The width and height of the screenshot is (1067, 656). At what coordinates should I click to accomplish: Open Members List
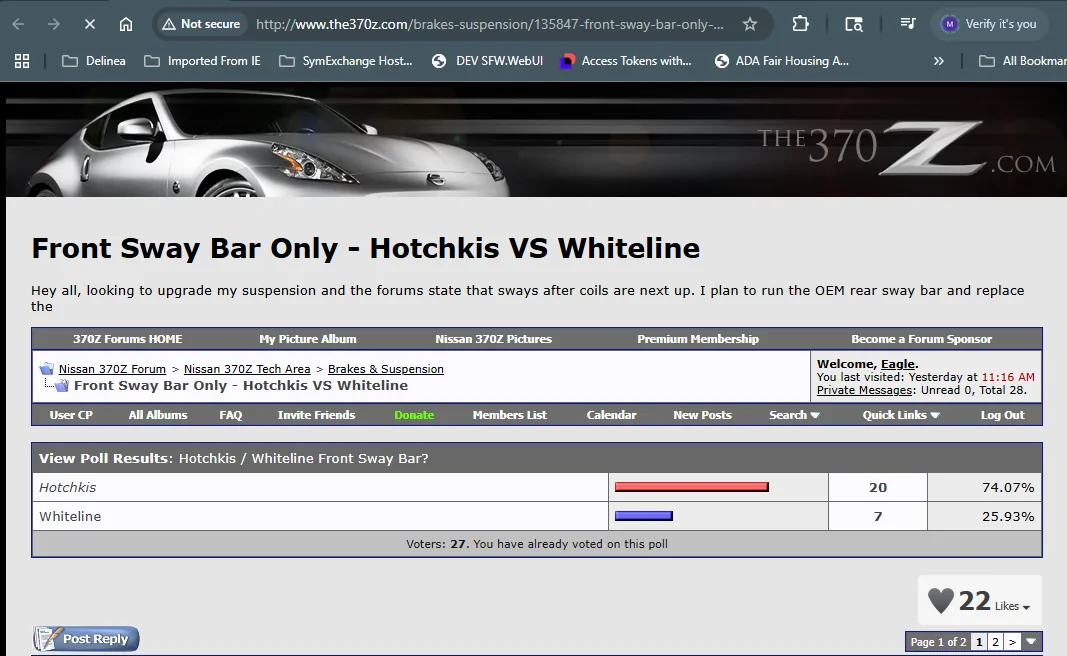tap(510, 415)
